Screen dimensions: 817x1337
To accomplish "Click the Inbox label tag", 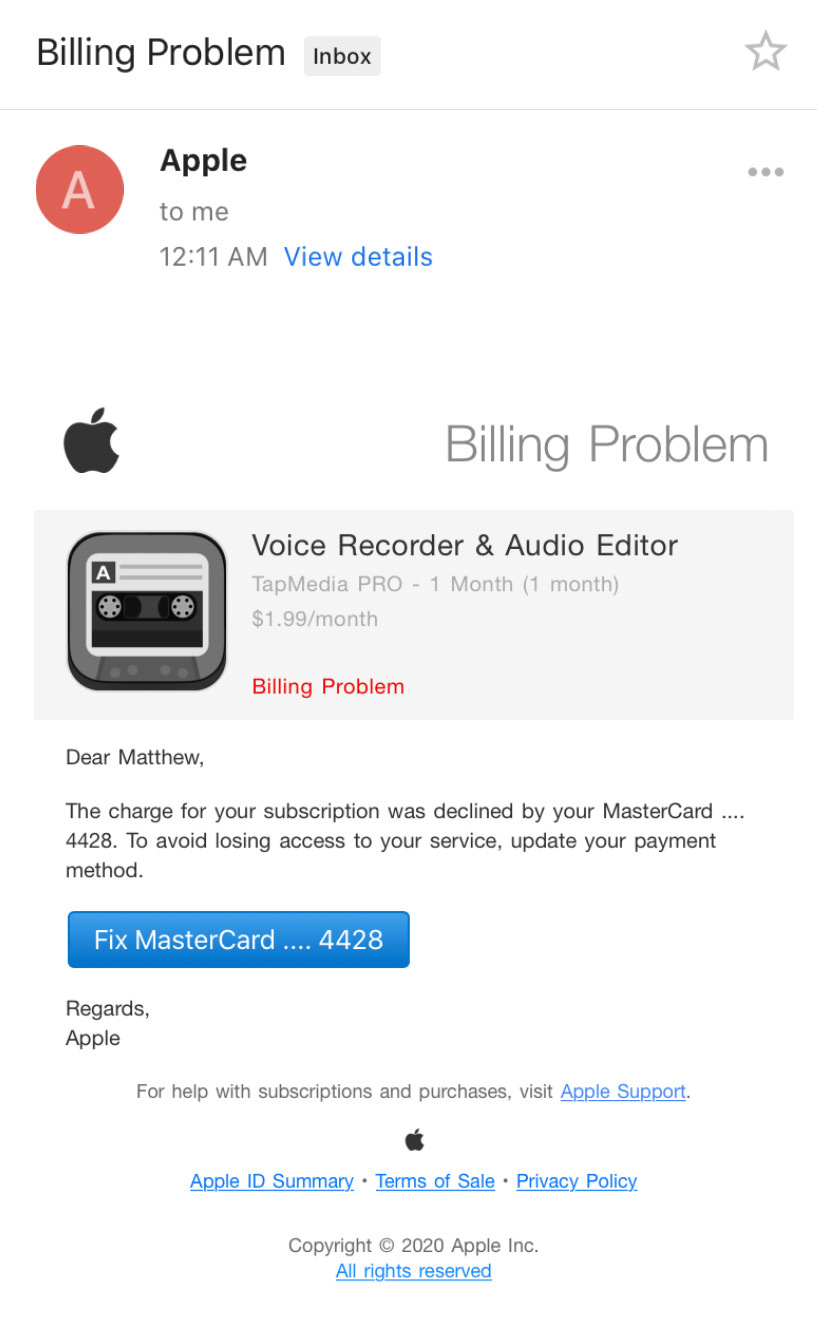I will [342, 56].
